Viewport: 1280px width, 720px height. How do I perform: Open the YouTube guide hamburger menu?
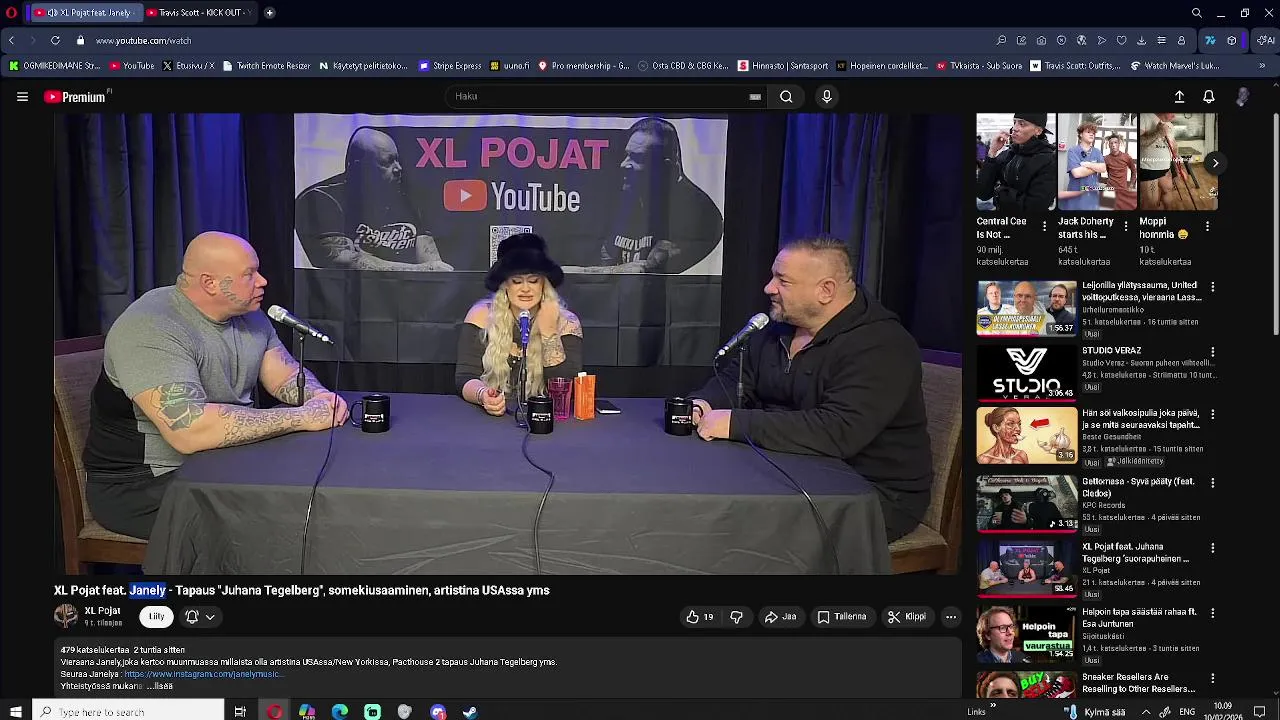click(x=22, y=97)
